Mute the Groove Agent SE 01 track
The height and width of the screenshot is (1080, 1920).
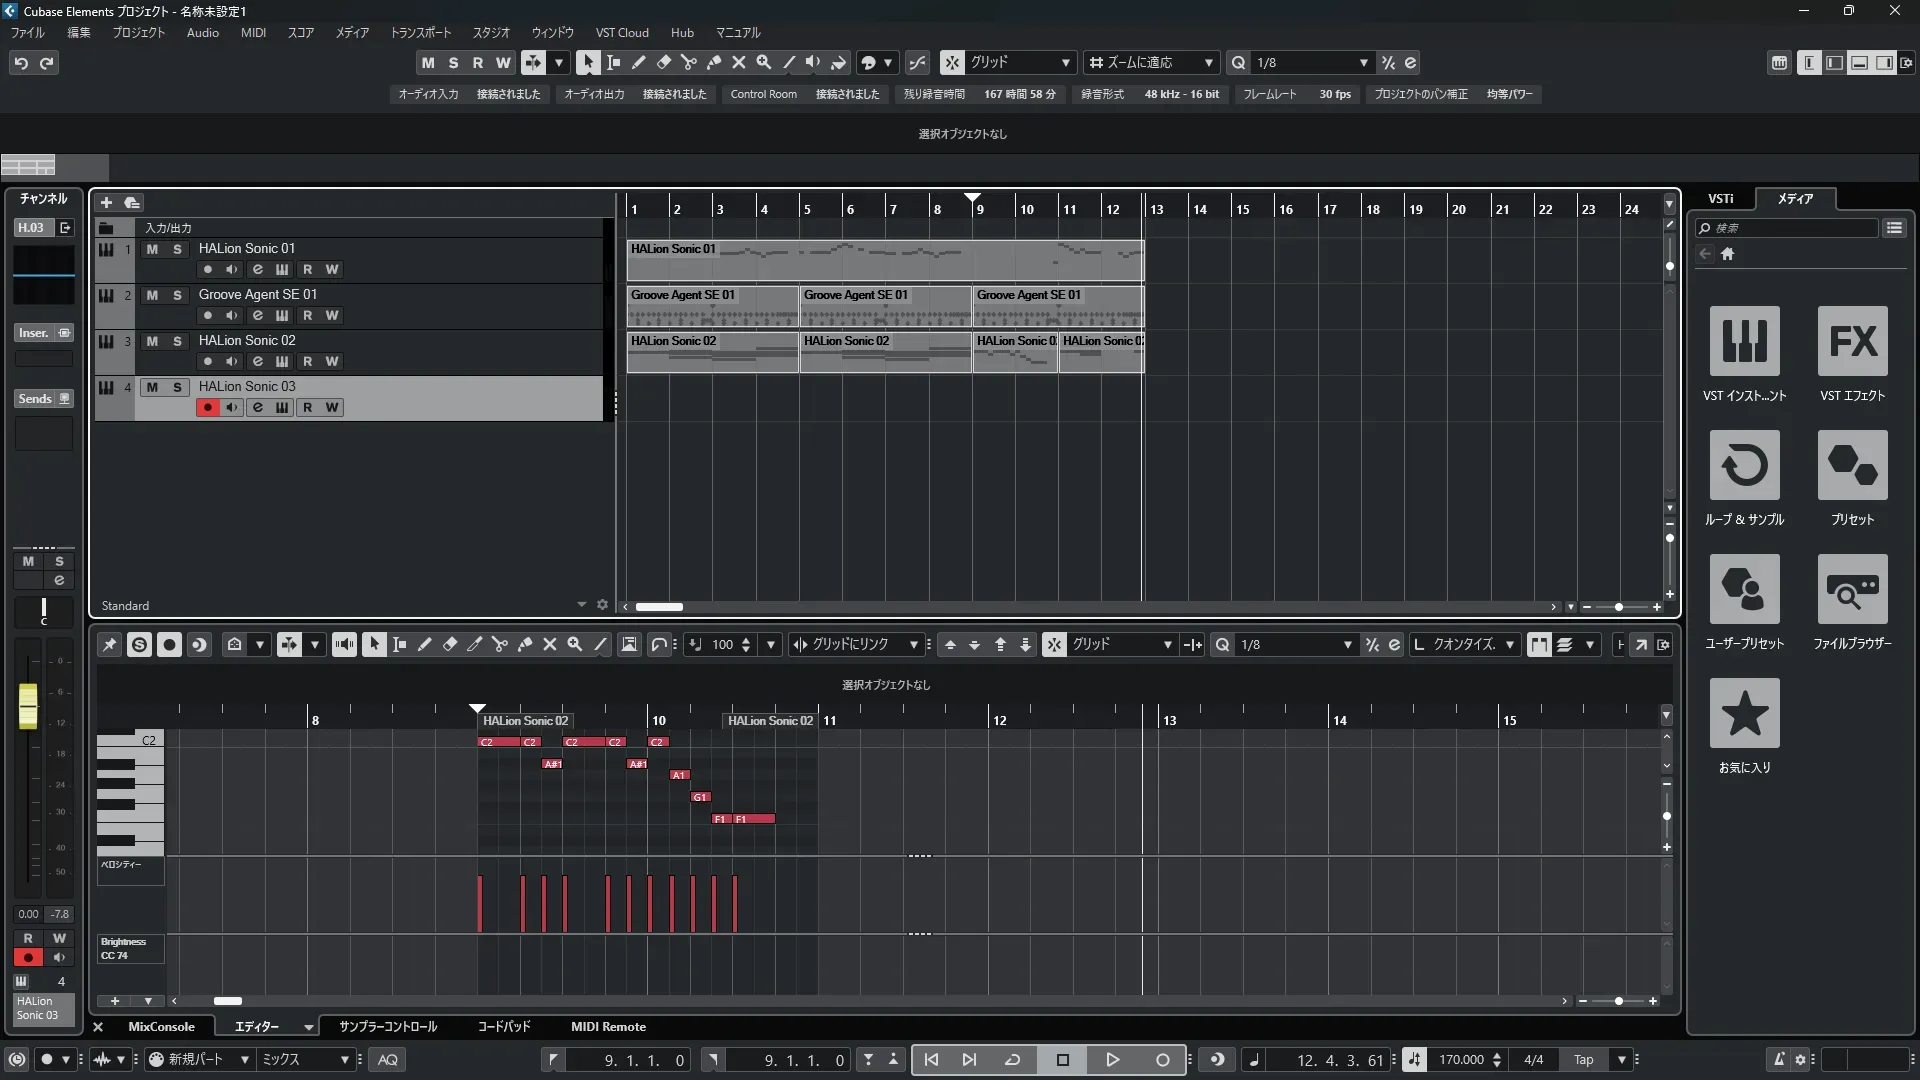point(152,295)
